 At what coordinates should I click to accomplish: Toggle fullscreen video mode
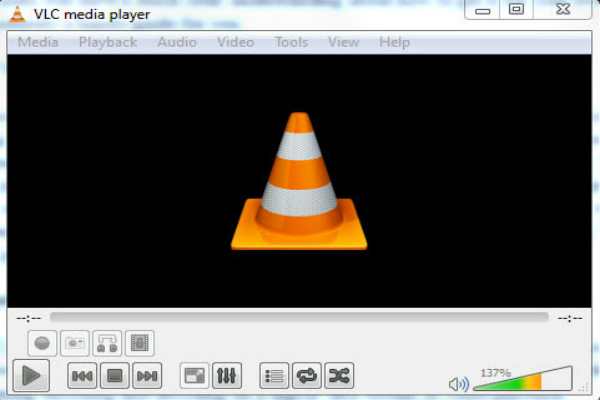click(194, 376)
